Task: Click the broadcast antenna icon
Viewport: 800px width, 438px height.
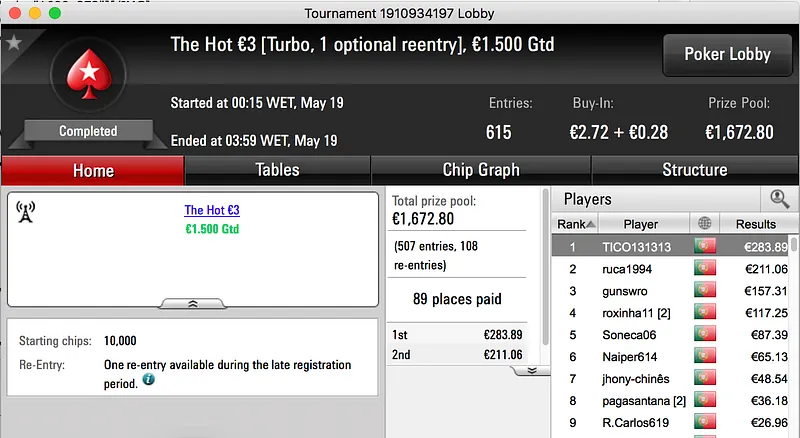Action: (x=26, y=213)
